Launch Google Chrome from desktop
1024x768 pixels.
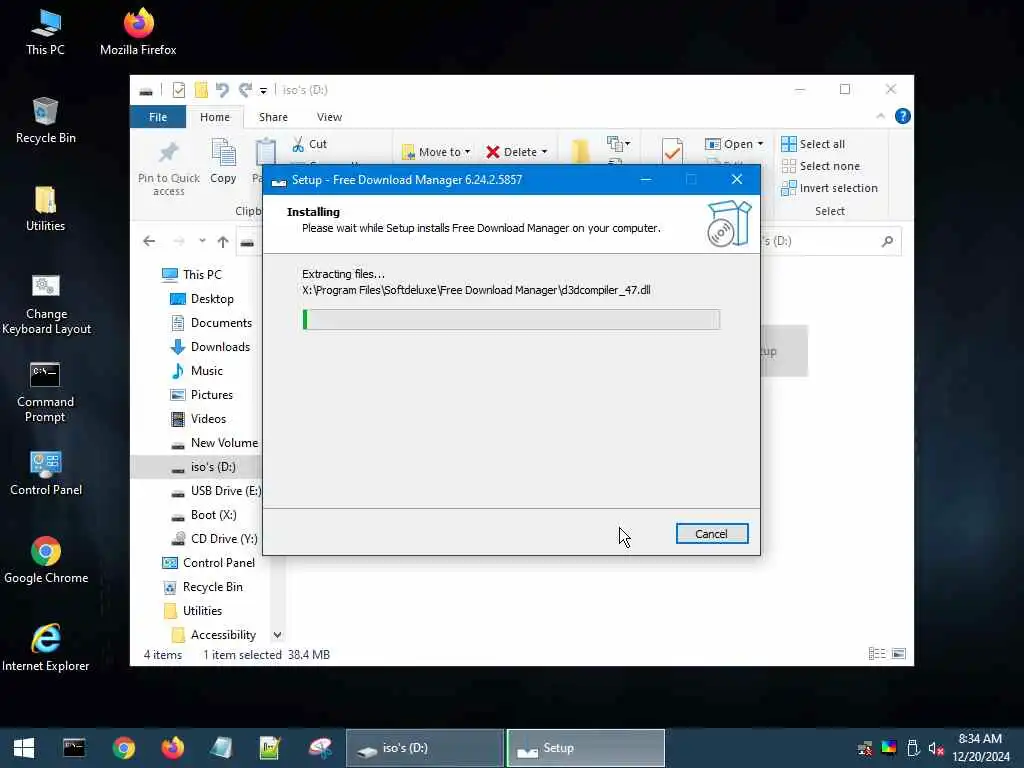coord(46,560)
